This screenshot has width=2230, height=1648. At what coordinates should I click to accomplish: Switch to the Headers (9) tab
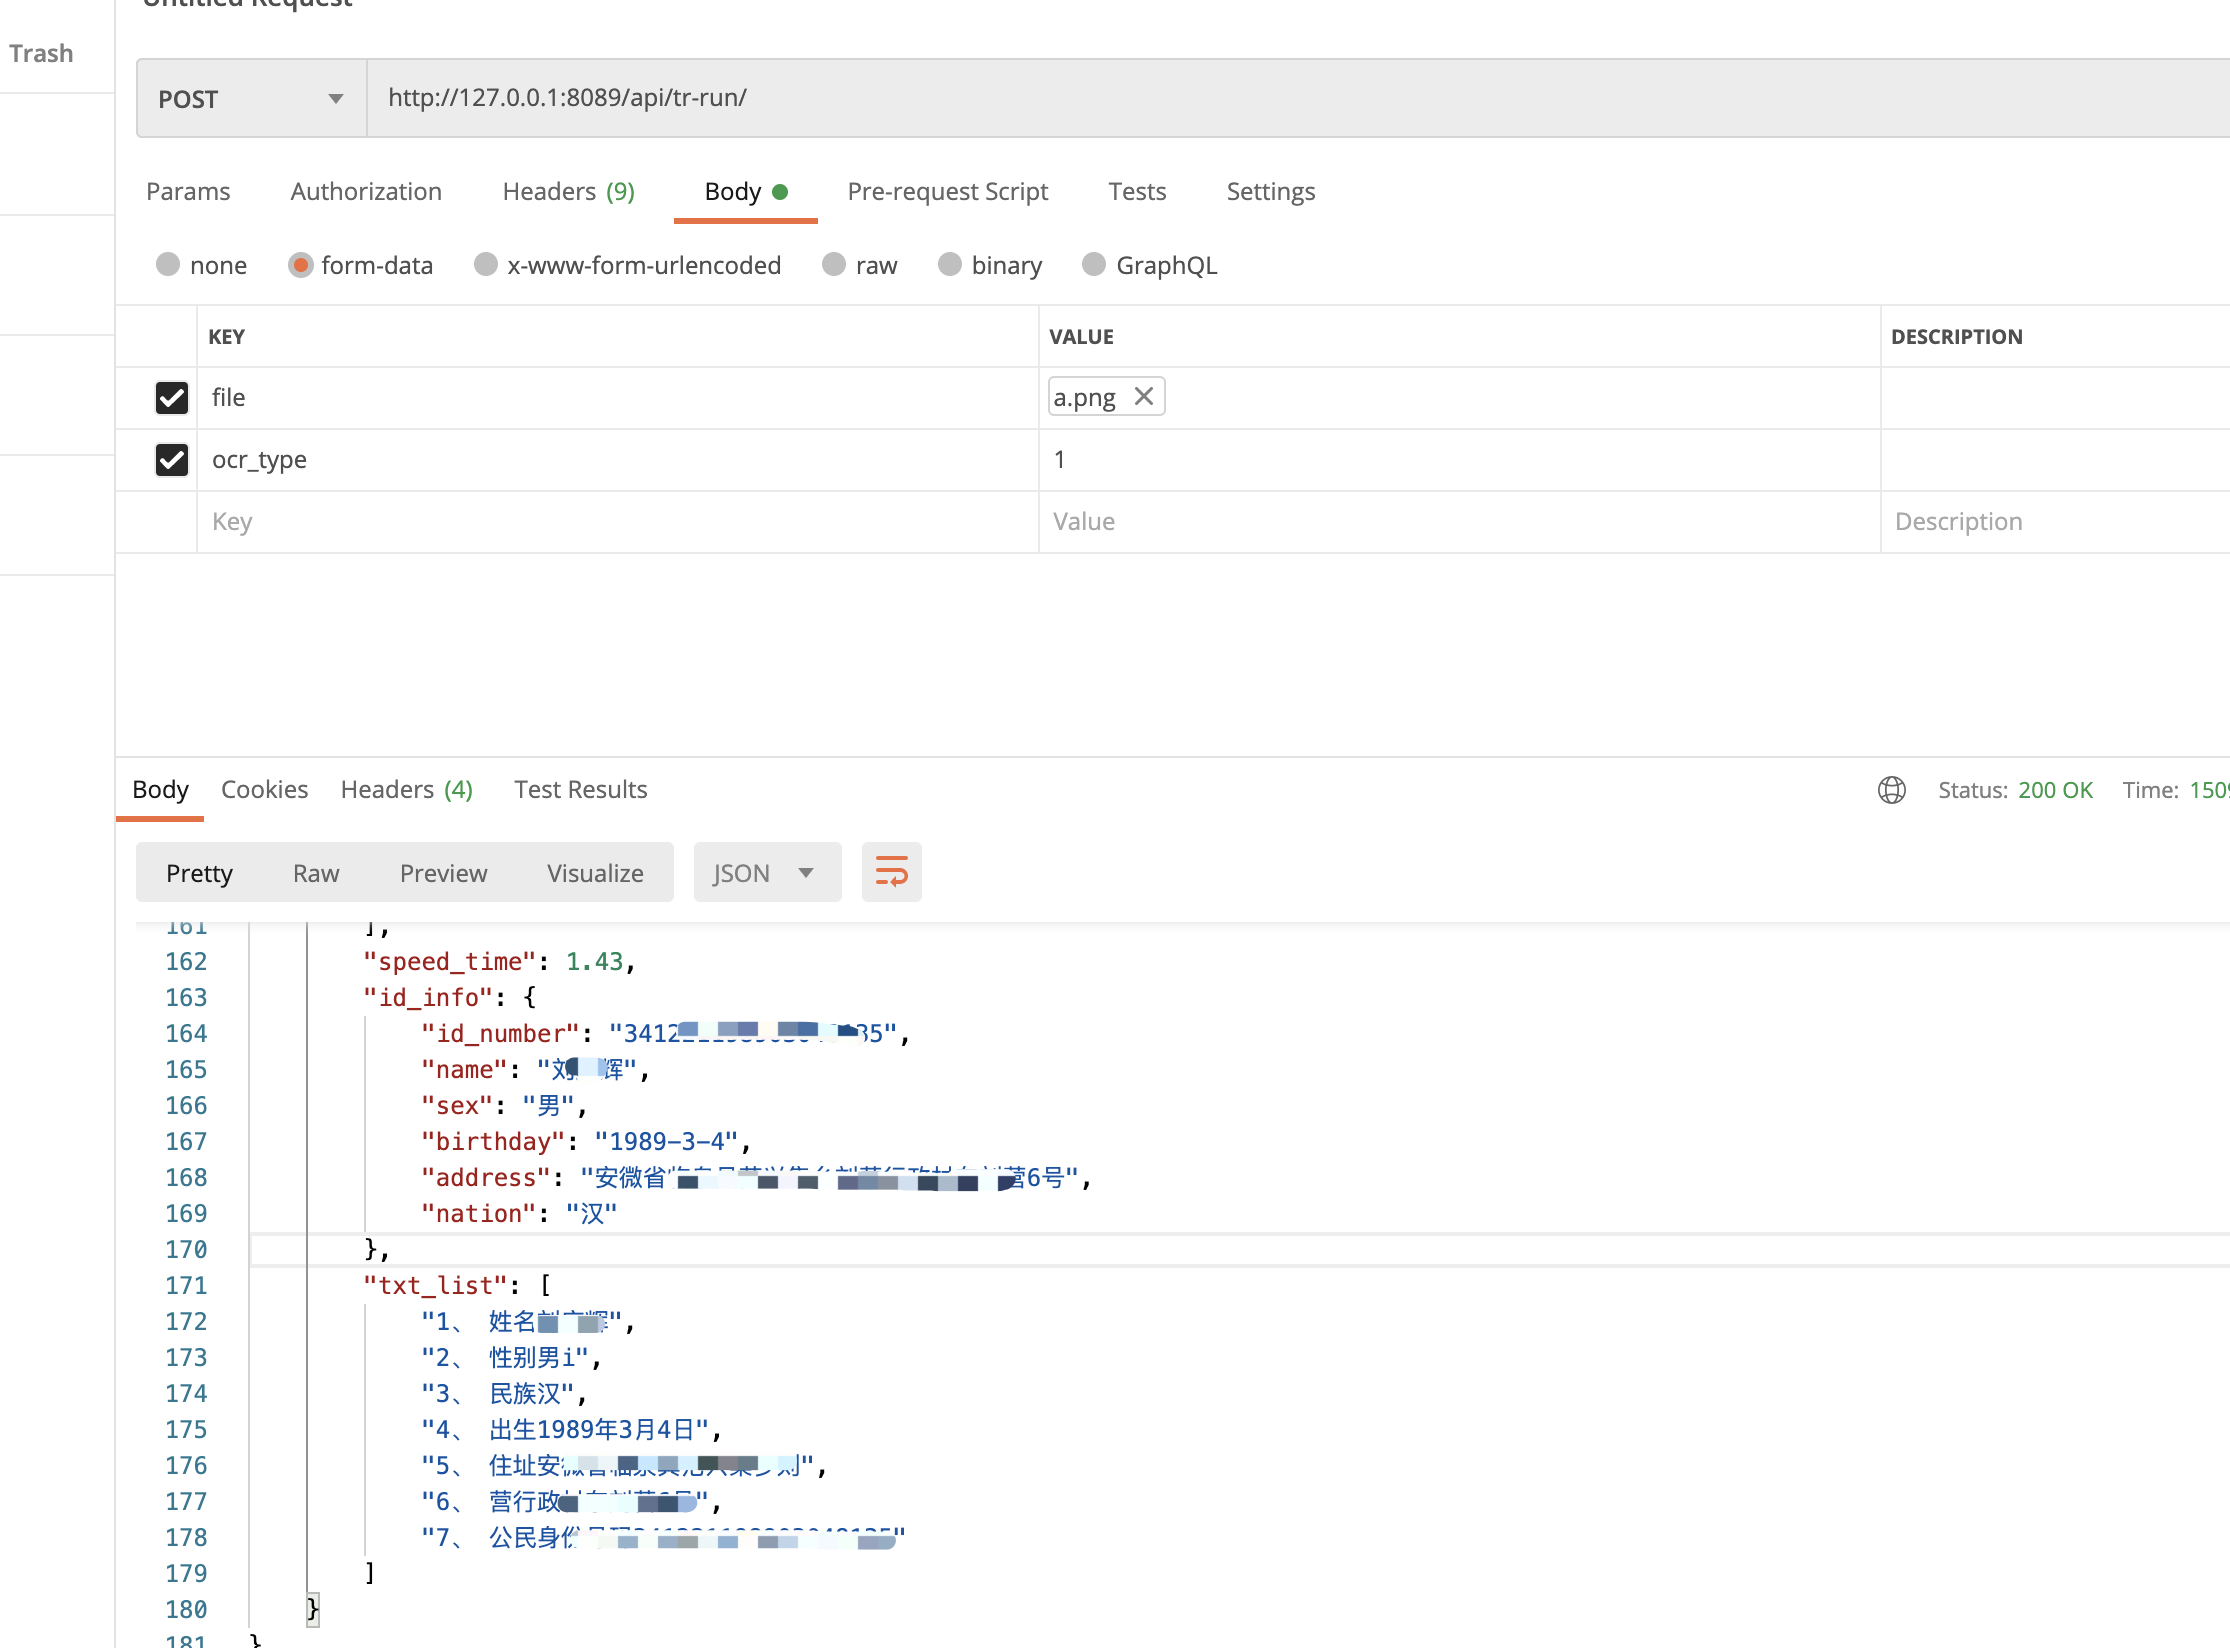point(568,191)
